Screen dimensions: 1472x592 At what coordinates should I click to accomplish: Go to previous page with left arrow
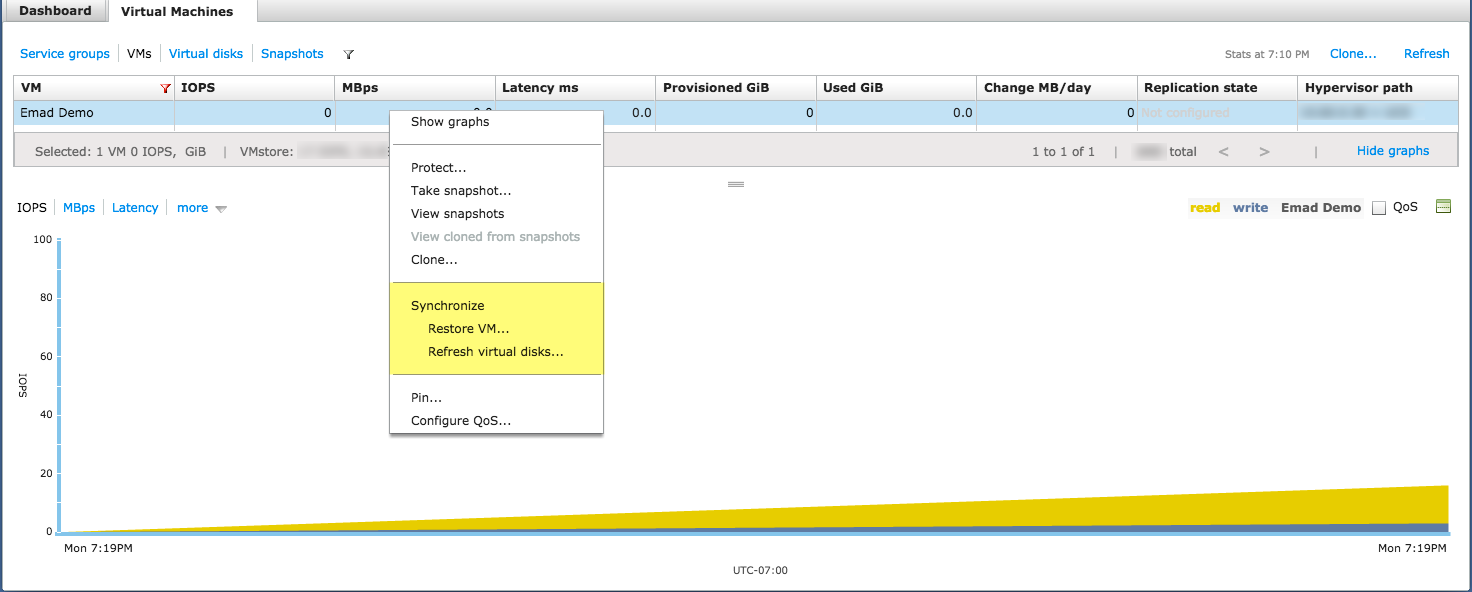pyautogui.click(x=1223, y=152)
